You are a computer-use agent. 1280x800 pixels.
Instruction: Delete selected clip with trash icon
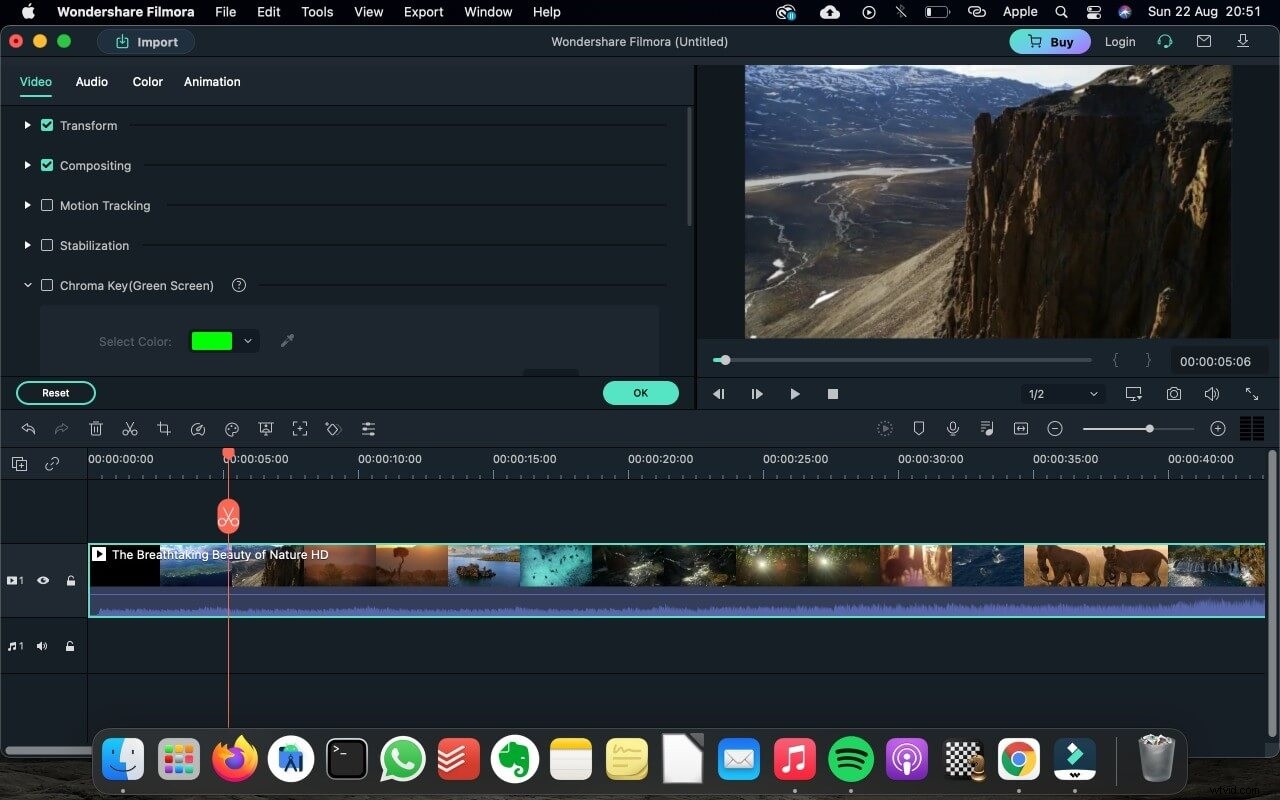pyautogui.click(x=96, y=428)
